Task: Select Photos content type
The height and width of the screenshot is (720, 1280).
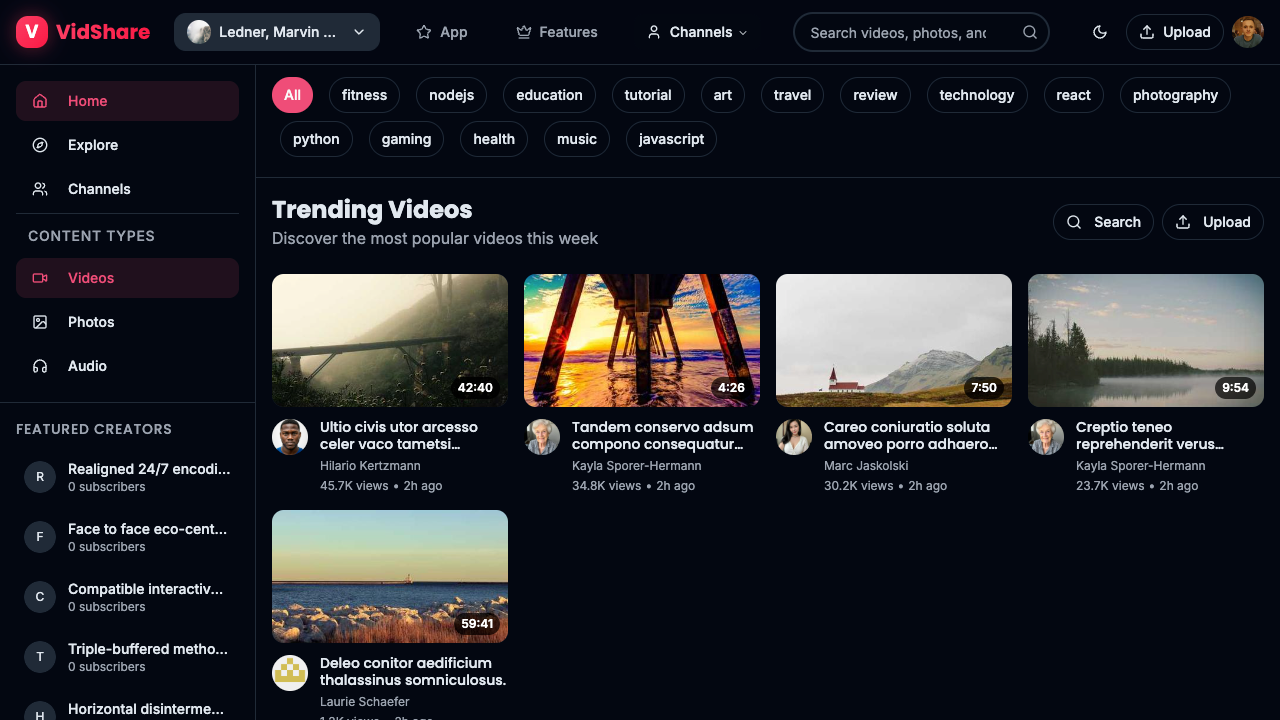Action: pyautogui.click(x=127, y=322)
